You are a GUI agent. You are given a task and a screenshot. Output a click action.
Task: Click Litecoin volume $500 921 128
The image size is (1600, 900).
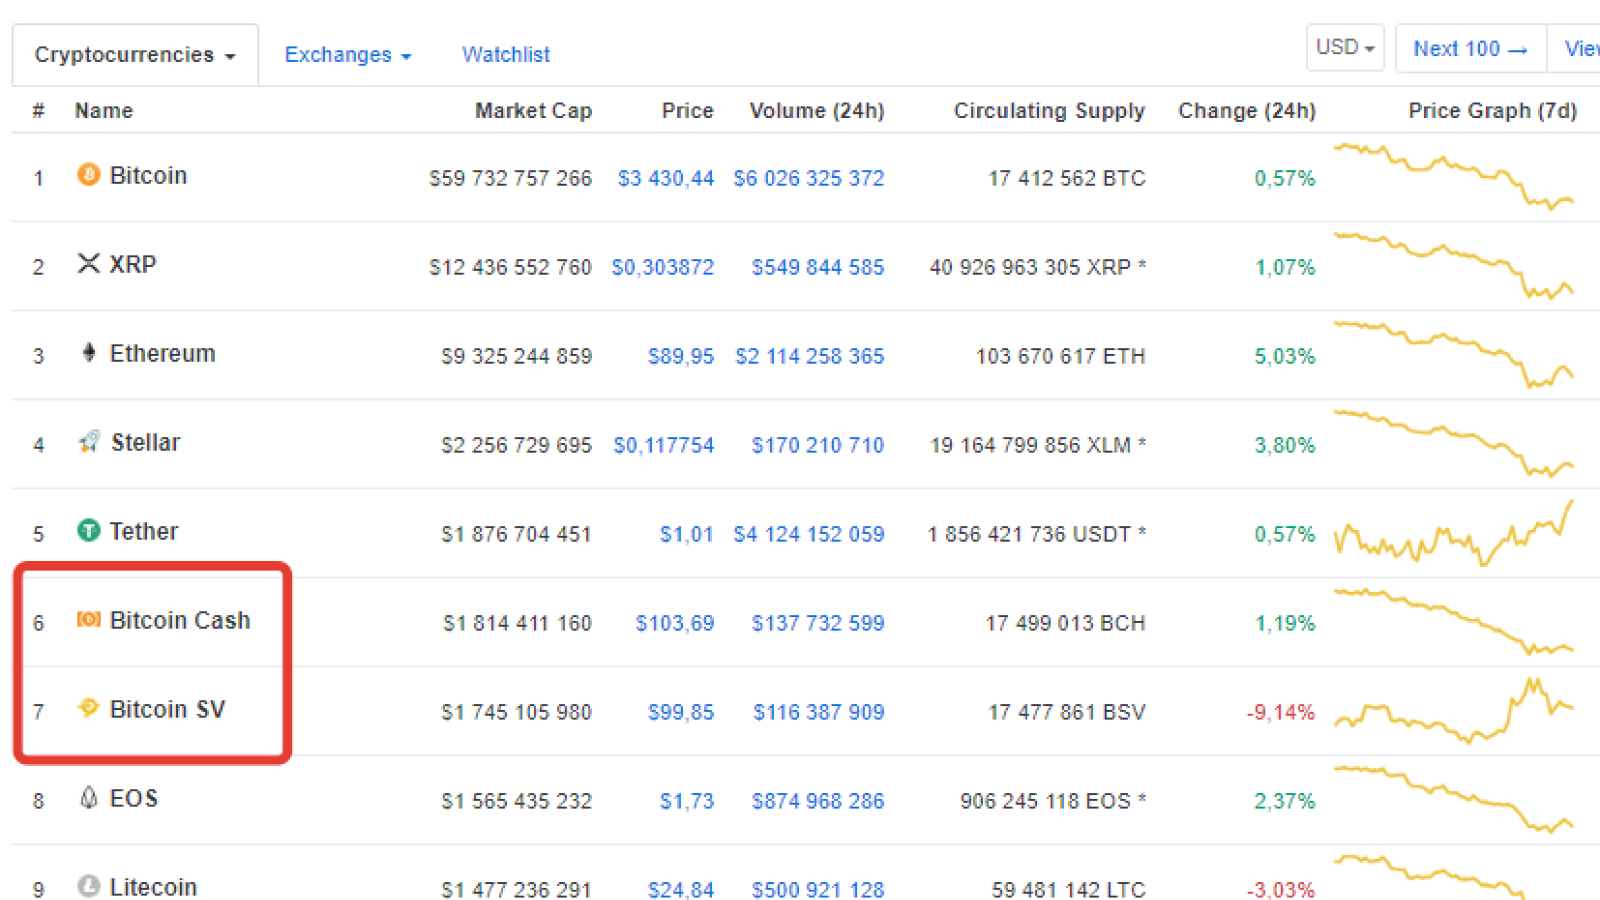pyautogui.click(x=818, y=889)
